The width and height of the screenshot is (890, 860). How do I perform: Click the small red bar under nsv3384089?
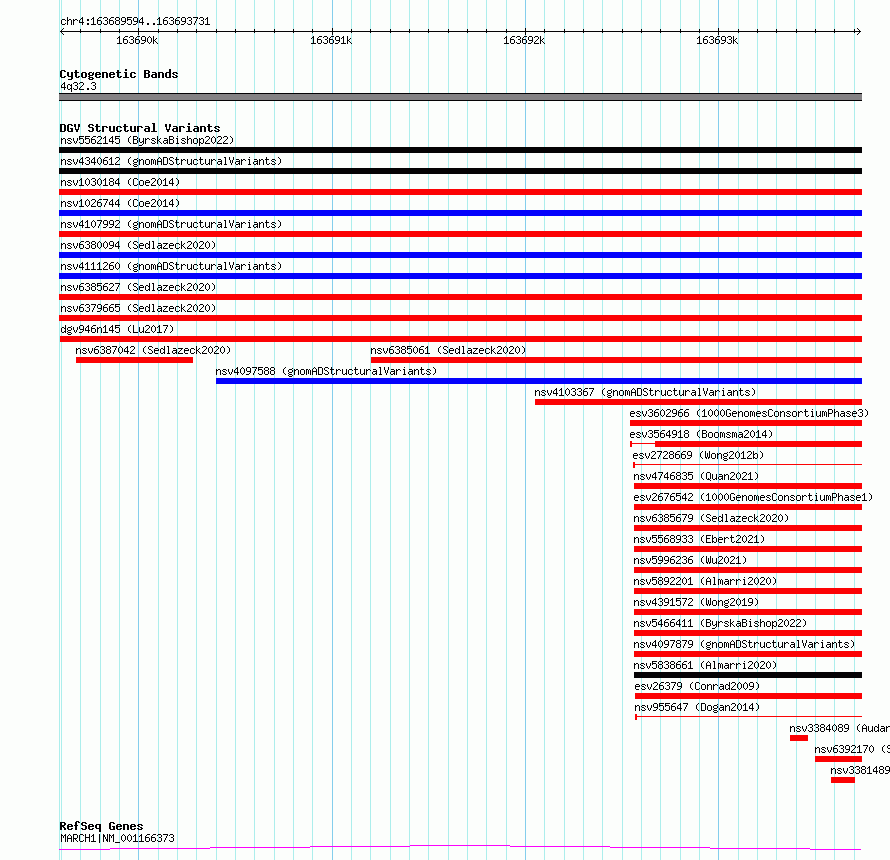pyautogui.click(x=799, y=738)
